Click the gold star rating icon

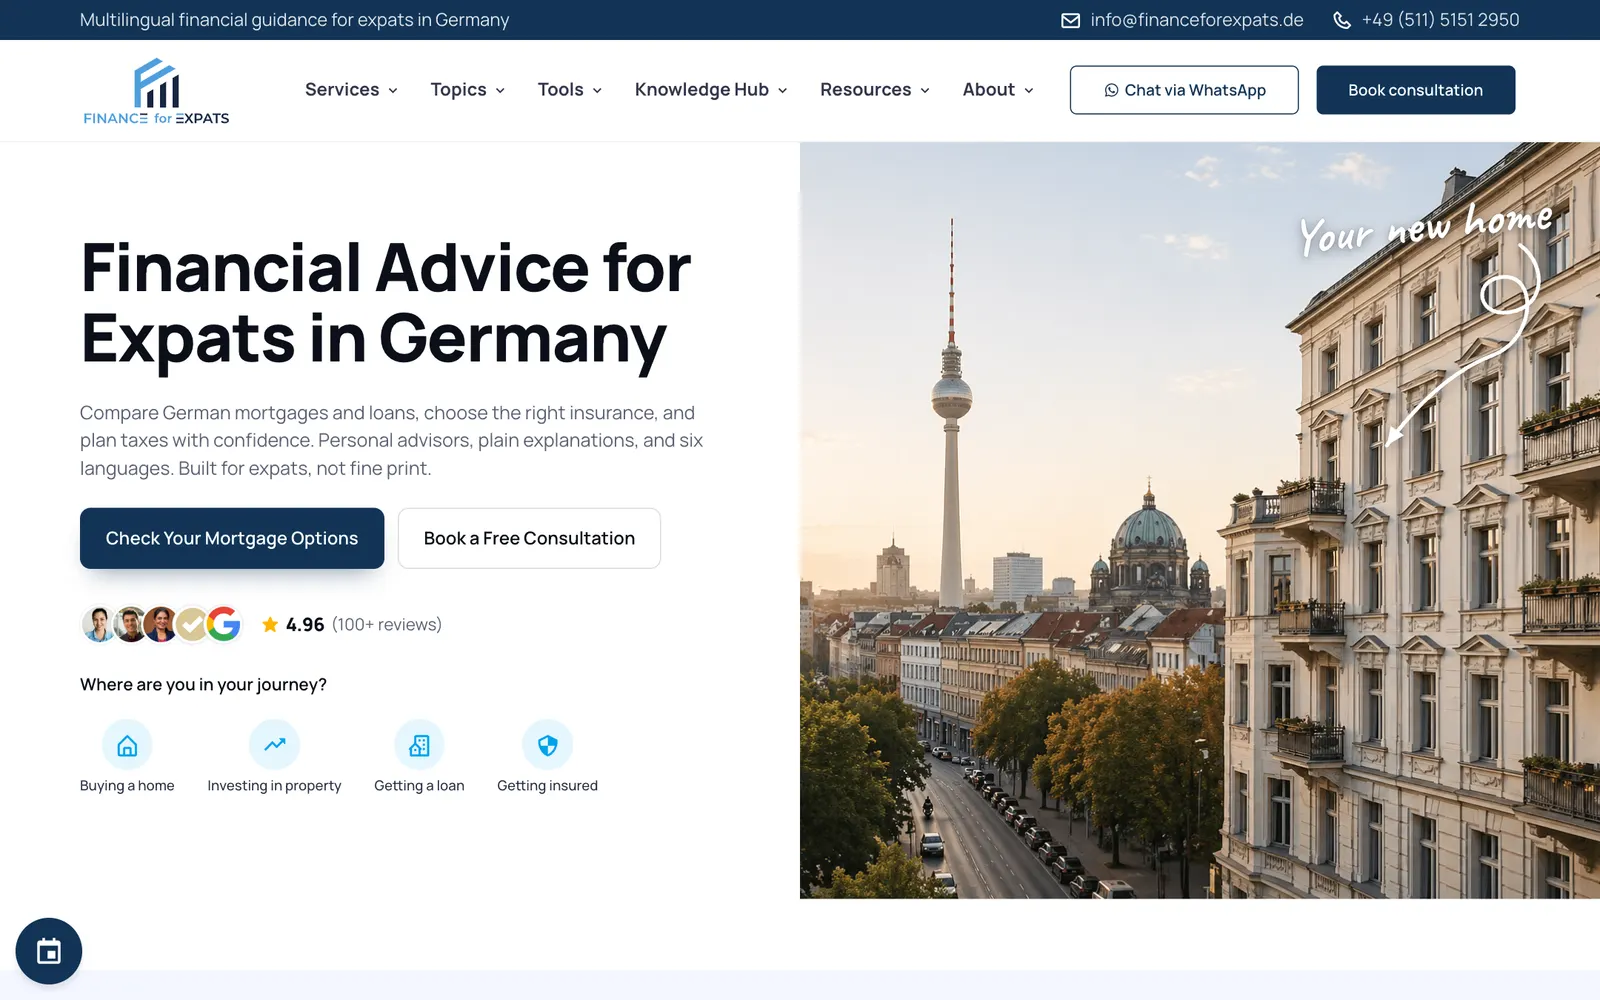click(x=270, y=624)
